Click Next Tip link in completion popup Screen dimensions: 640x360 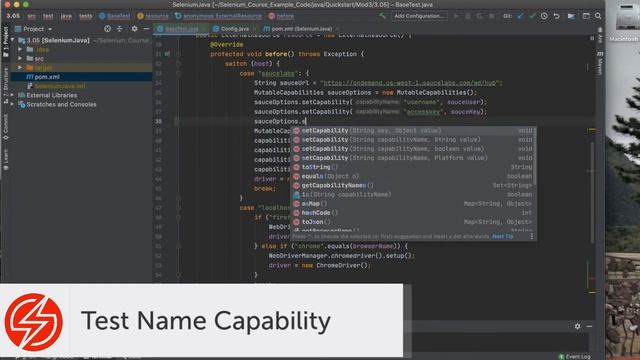[502, 236]
